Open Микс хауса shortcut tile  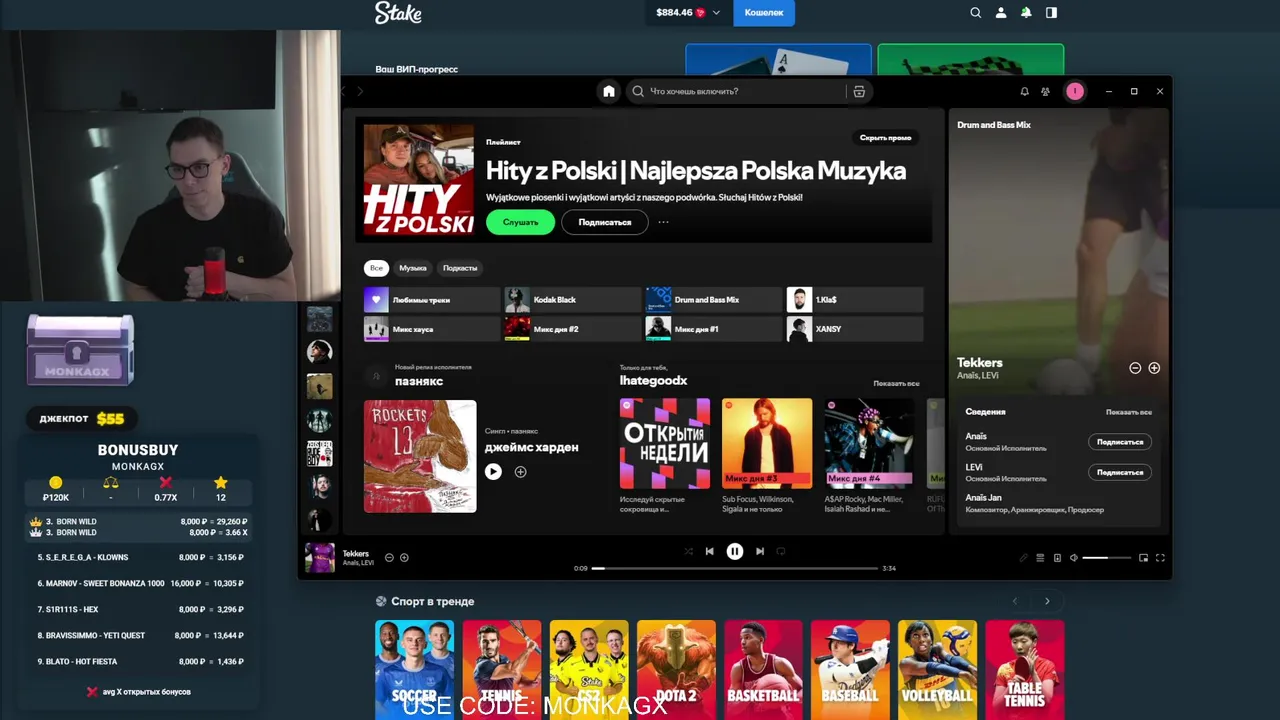[432, 329]
